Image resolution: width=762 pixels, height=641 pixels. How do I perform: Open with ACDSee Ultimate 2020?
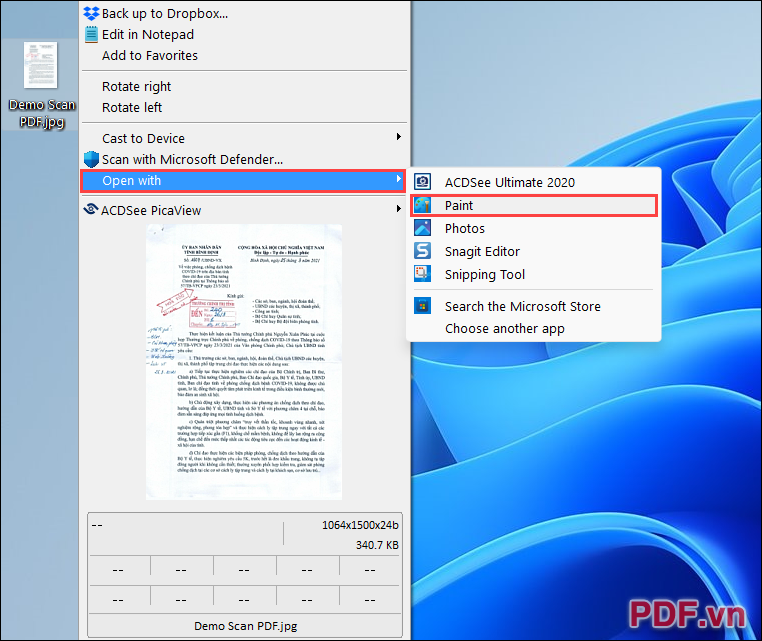pyautogui.click(x=534, y=182)
